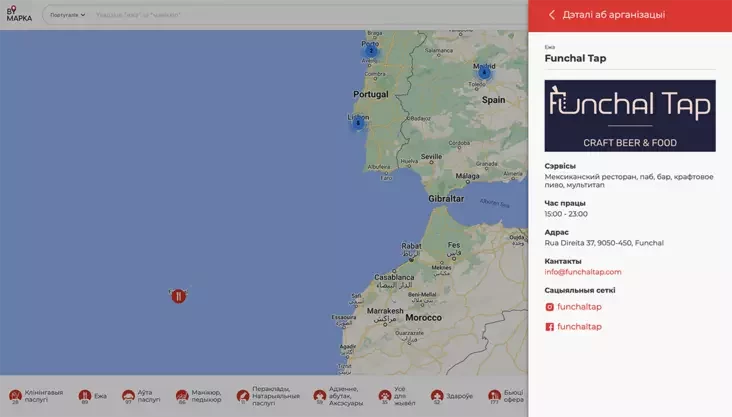Click the red restaurant marker on Madeira

178,295
